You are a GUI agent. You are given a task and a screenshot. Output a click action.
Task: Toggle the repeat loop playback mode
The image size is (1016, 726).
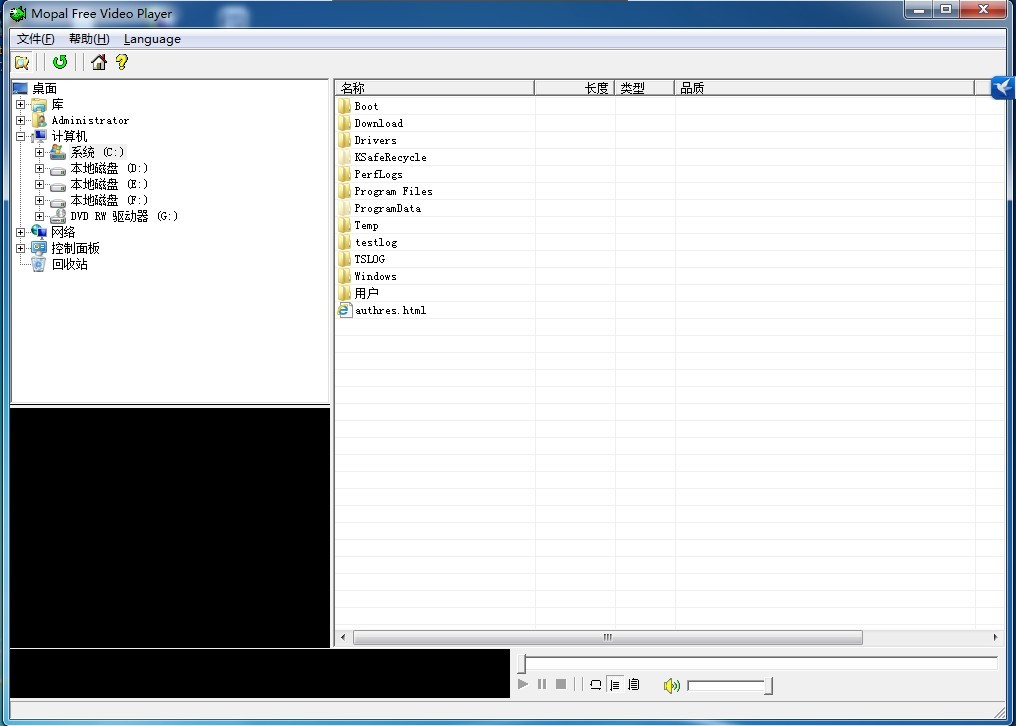(x=596, y=685)
